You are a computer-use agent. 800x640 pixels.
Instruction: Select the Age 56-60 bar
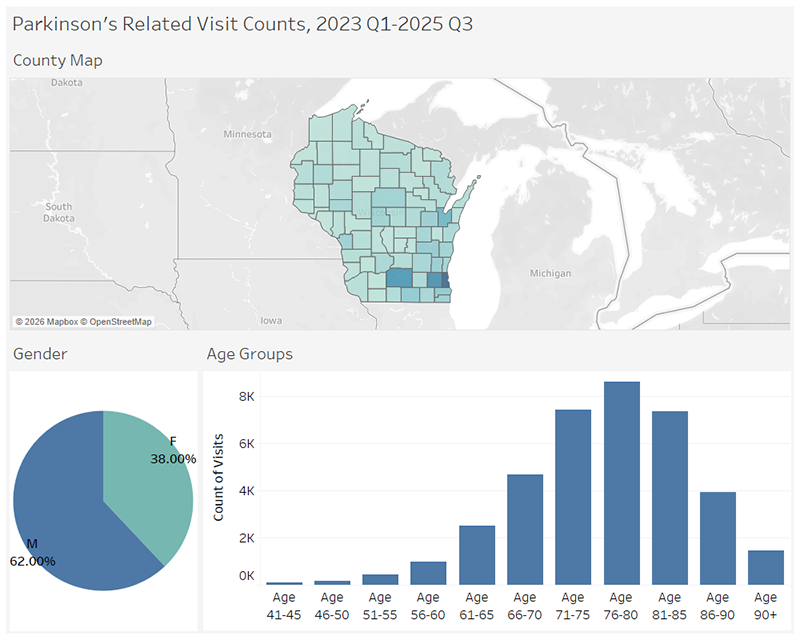click(429, 573)
